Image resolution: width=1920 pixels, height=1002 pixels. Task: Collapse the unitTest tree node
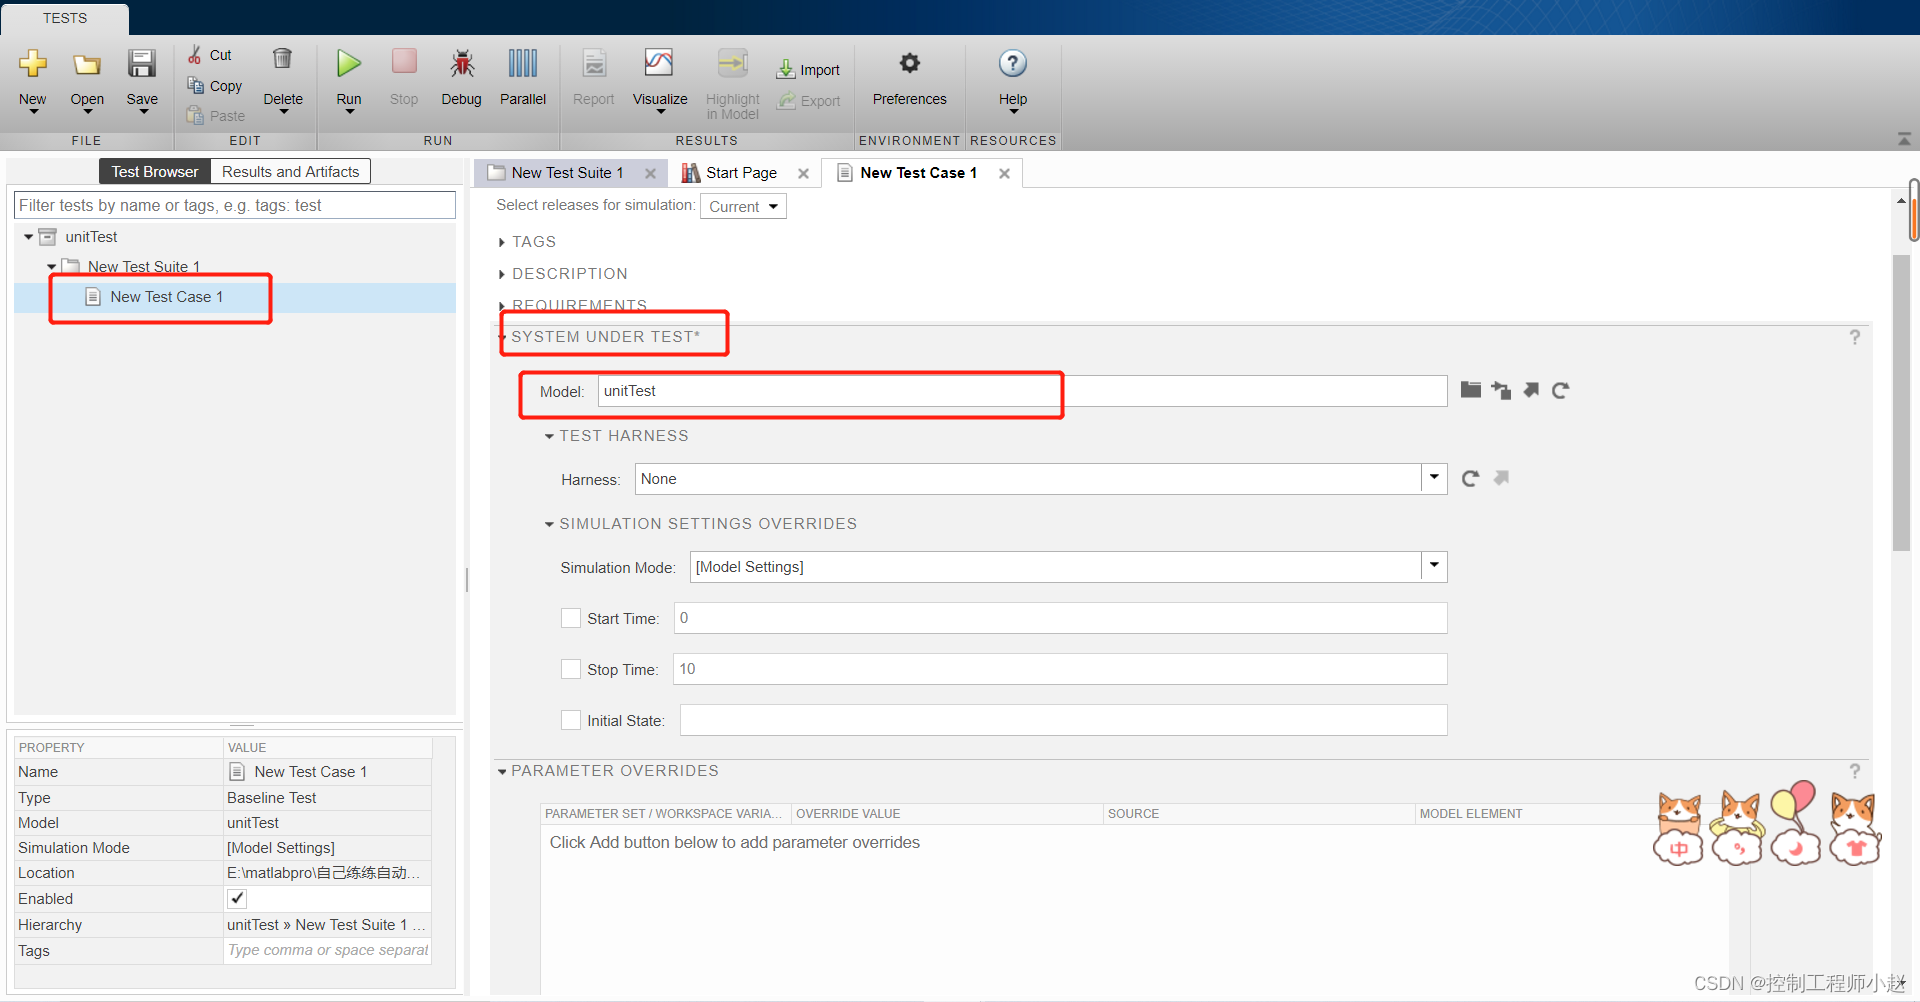click(28, 237)
